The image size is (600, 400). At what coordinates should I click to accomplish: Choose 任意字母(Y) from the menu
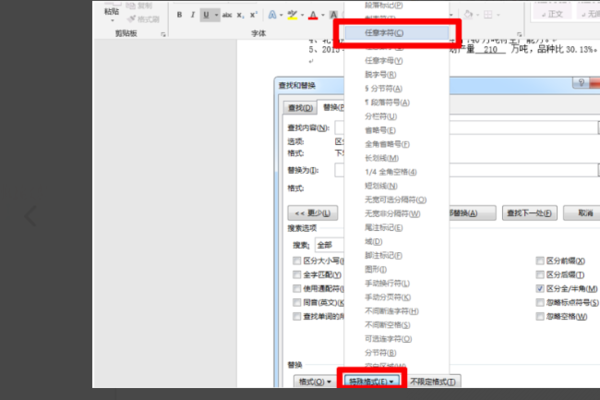point(384,60)
